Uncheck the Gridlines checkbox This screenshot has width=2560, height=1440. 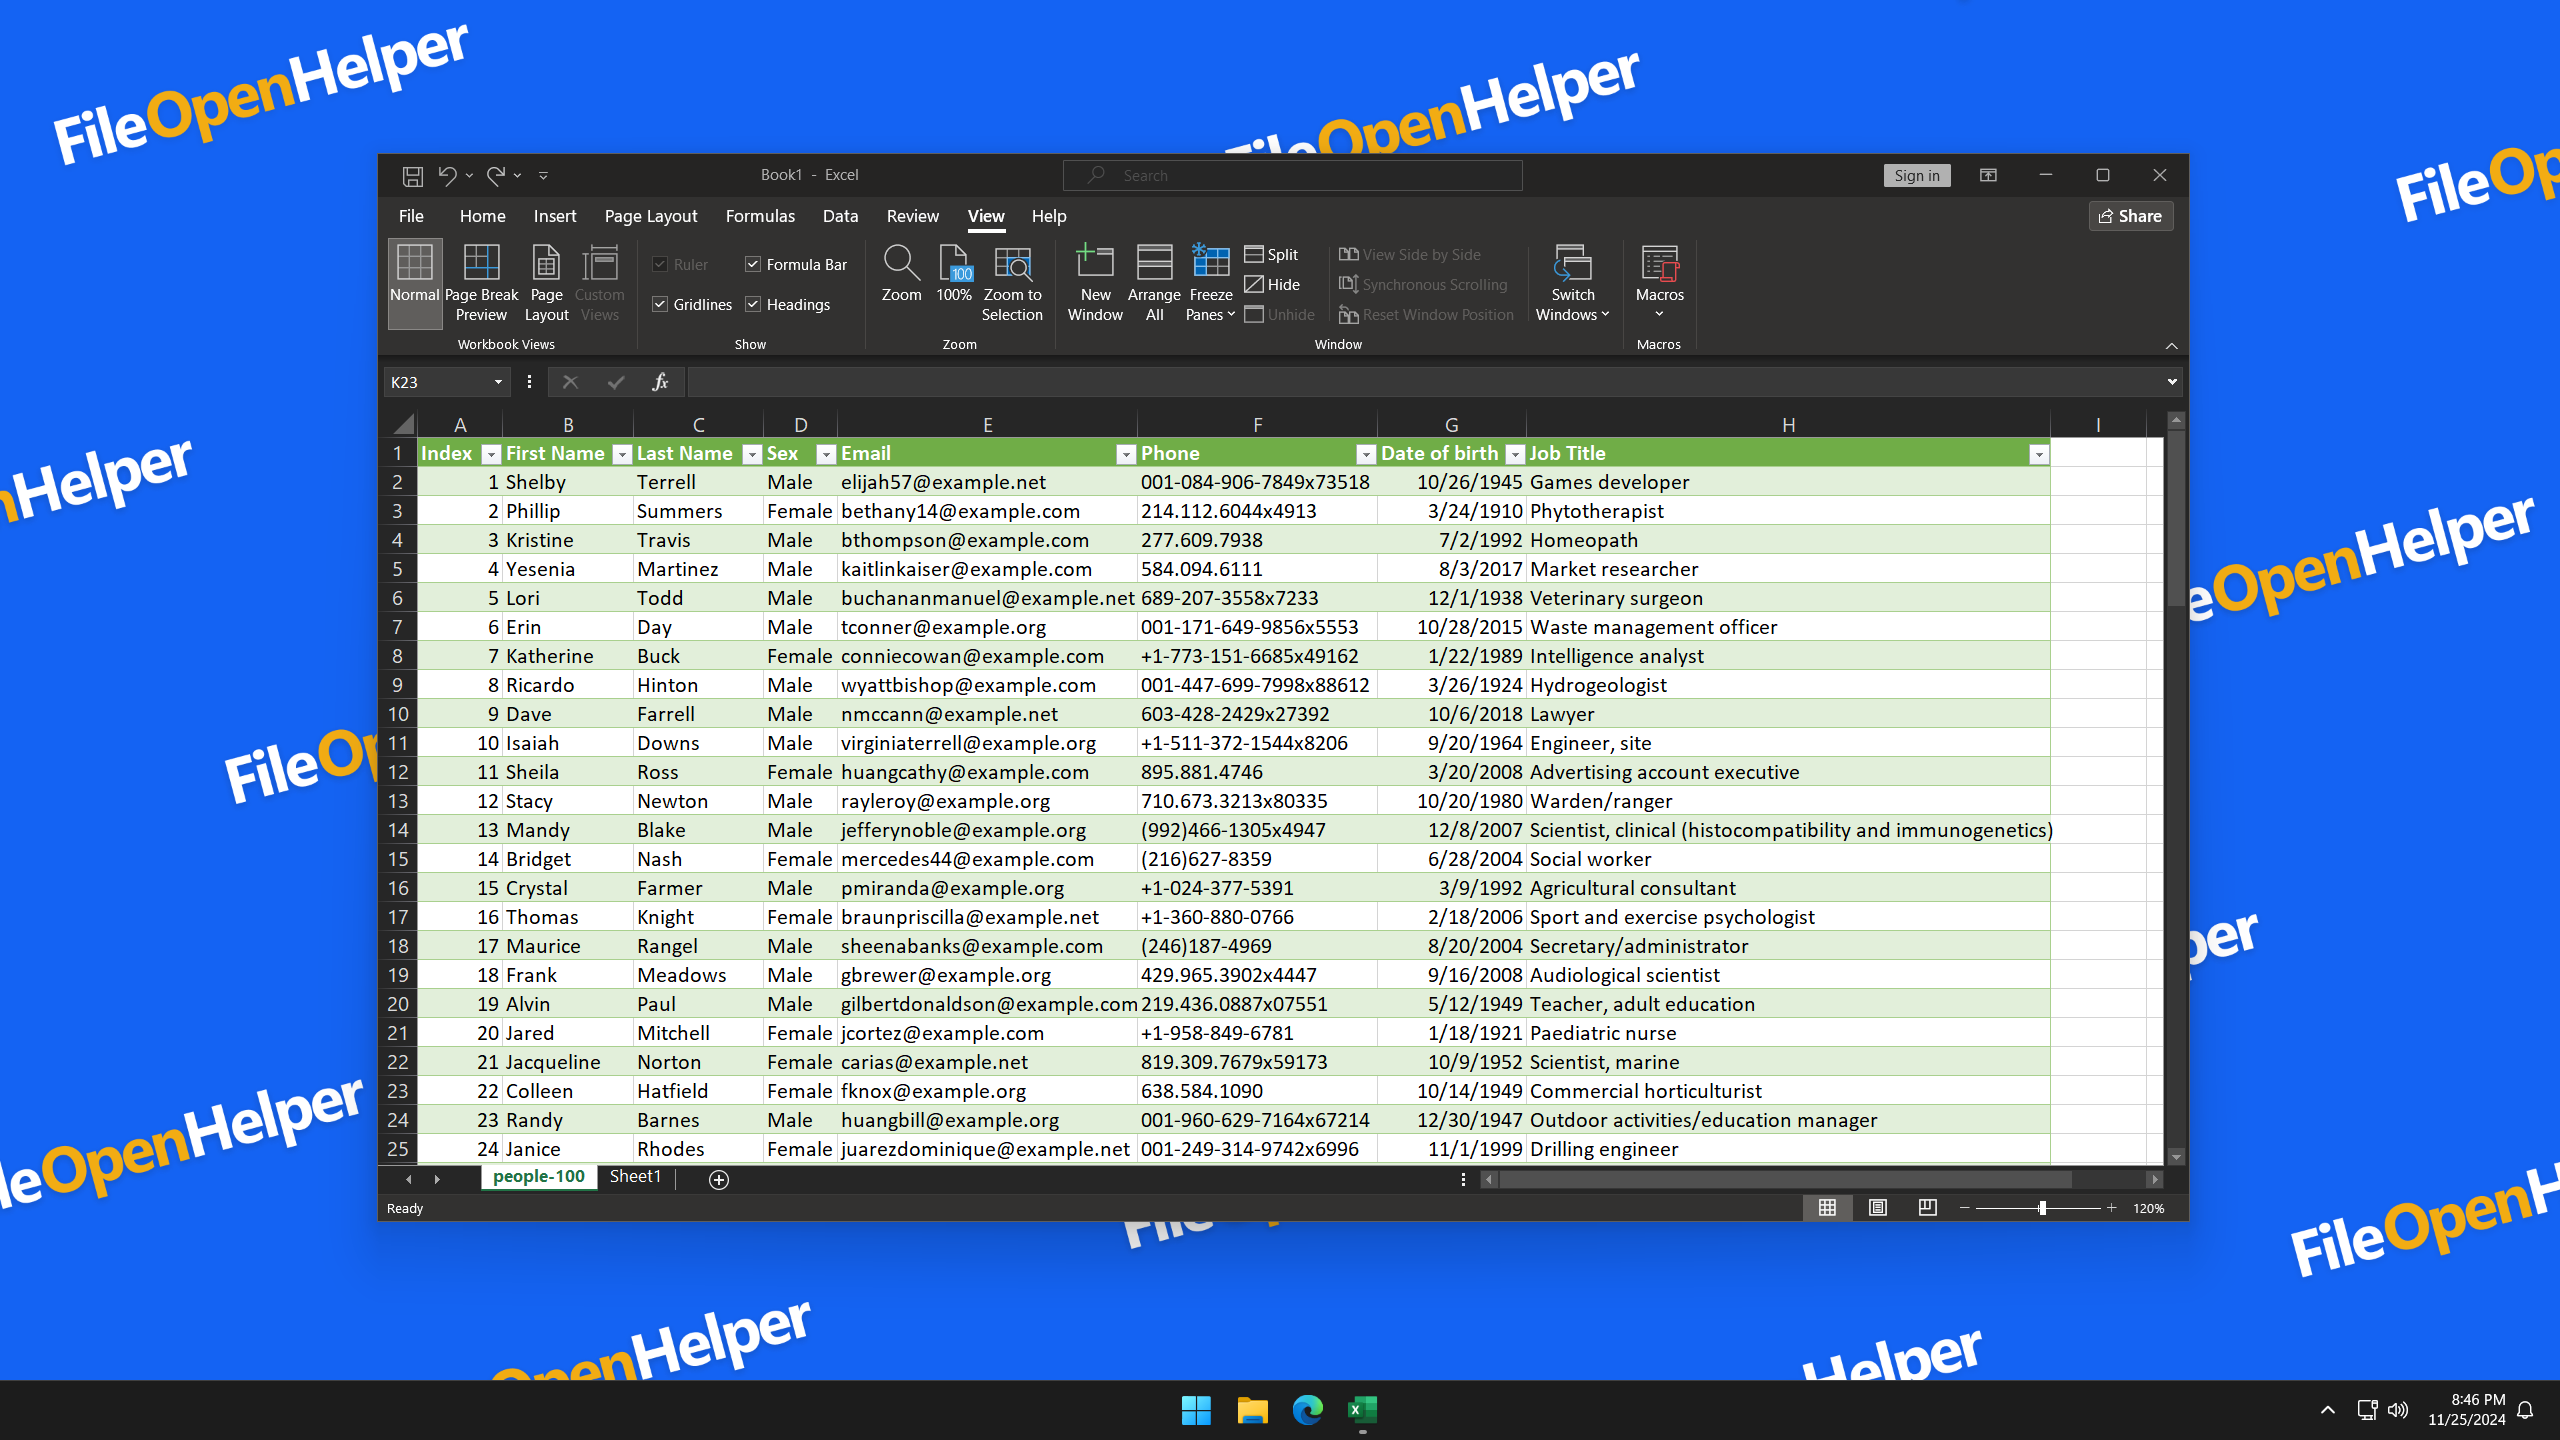coord(660,304)
